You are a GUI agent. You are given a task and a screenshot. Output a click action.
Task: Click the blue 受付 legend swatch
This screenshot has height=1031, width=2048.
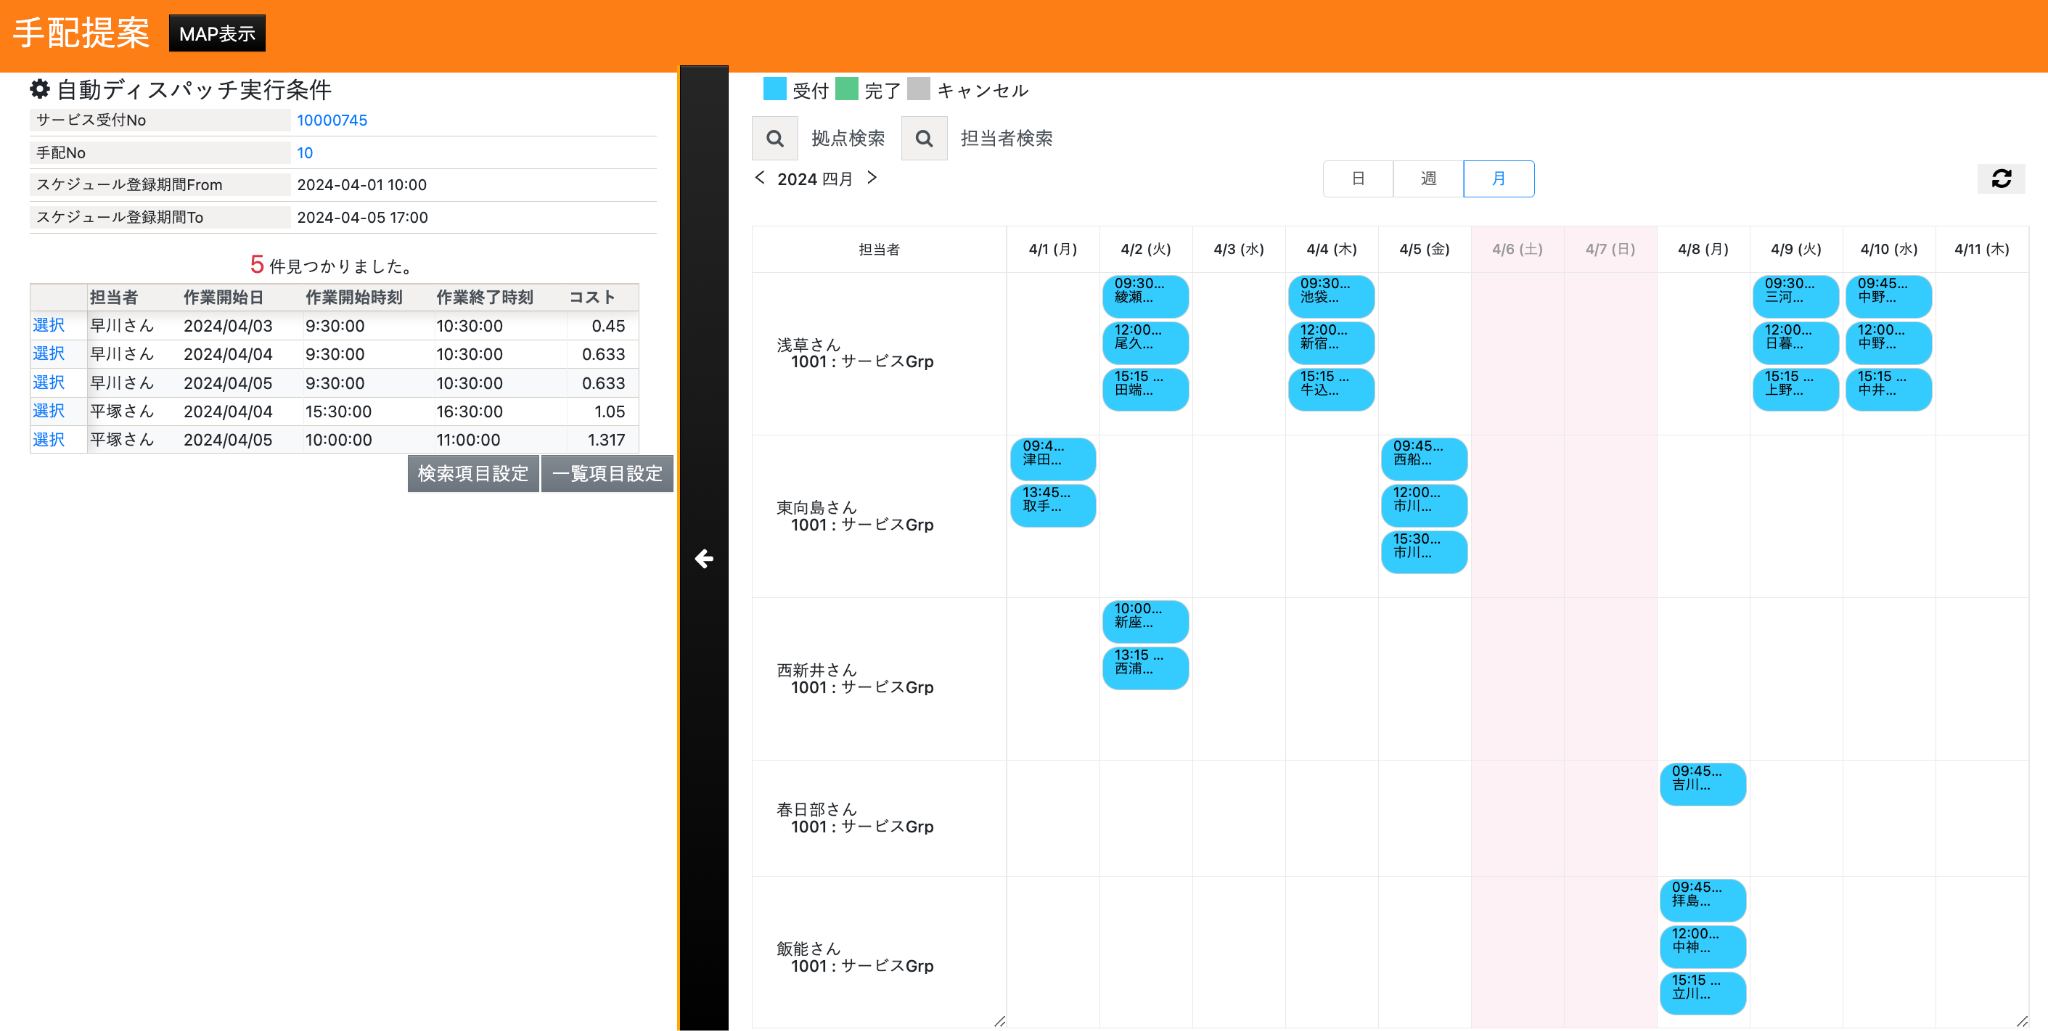coord(775,89)
